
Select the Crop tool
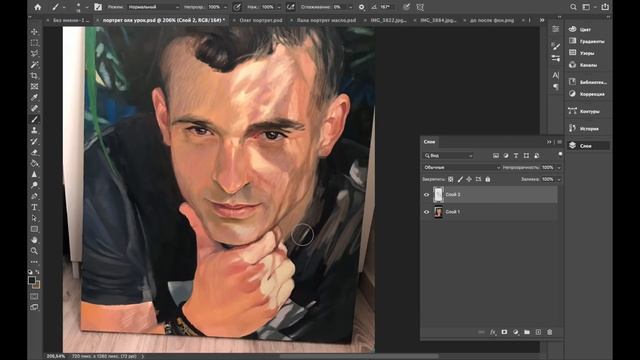coord(34,76)
